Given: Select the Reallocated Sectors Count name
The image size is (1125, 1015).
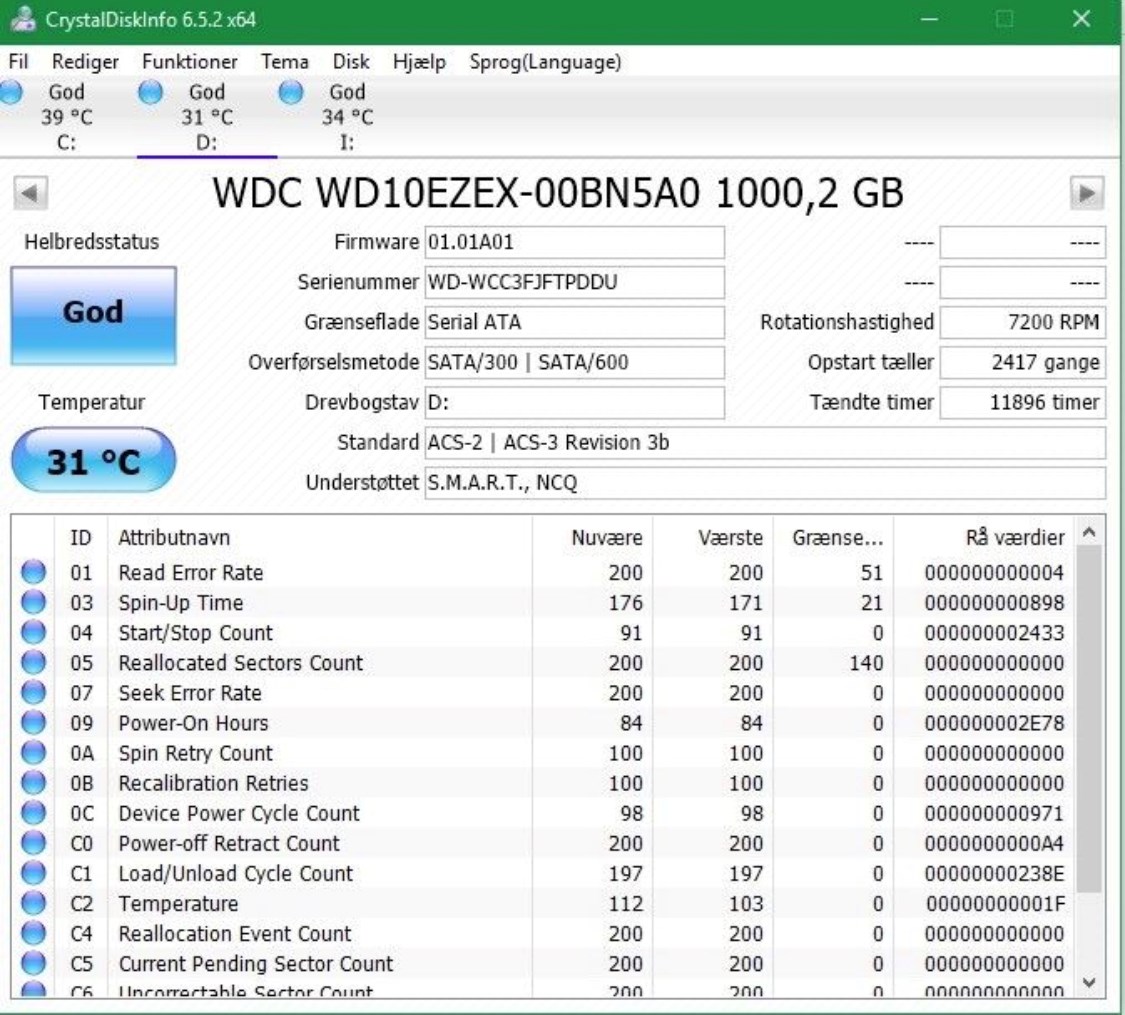Looking at the screenshot, I should point(241,663).
